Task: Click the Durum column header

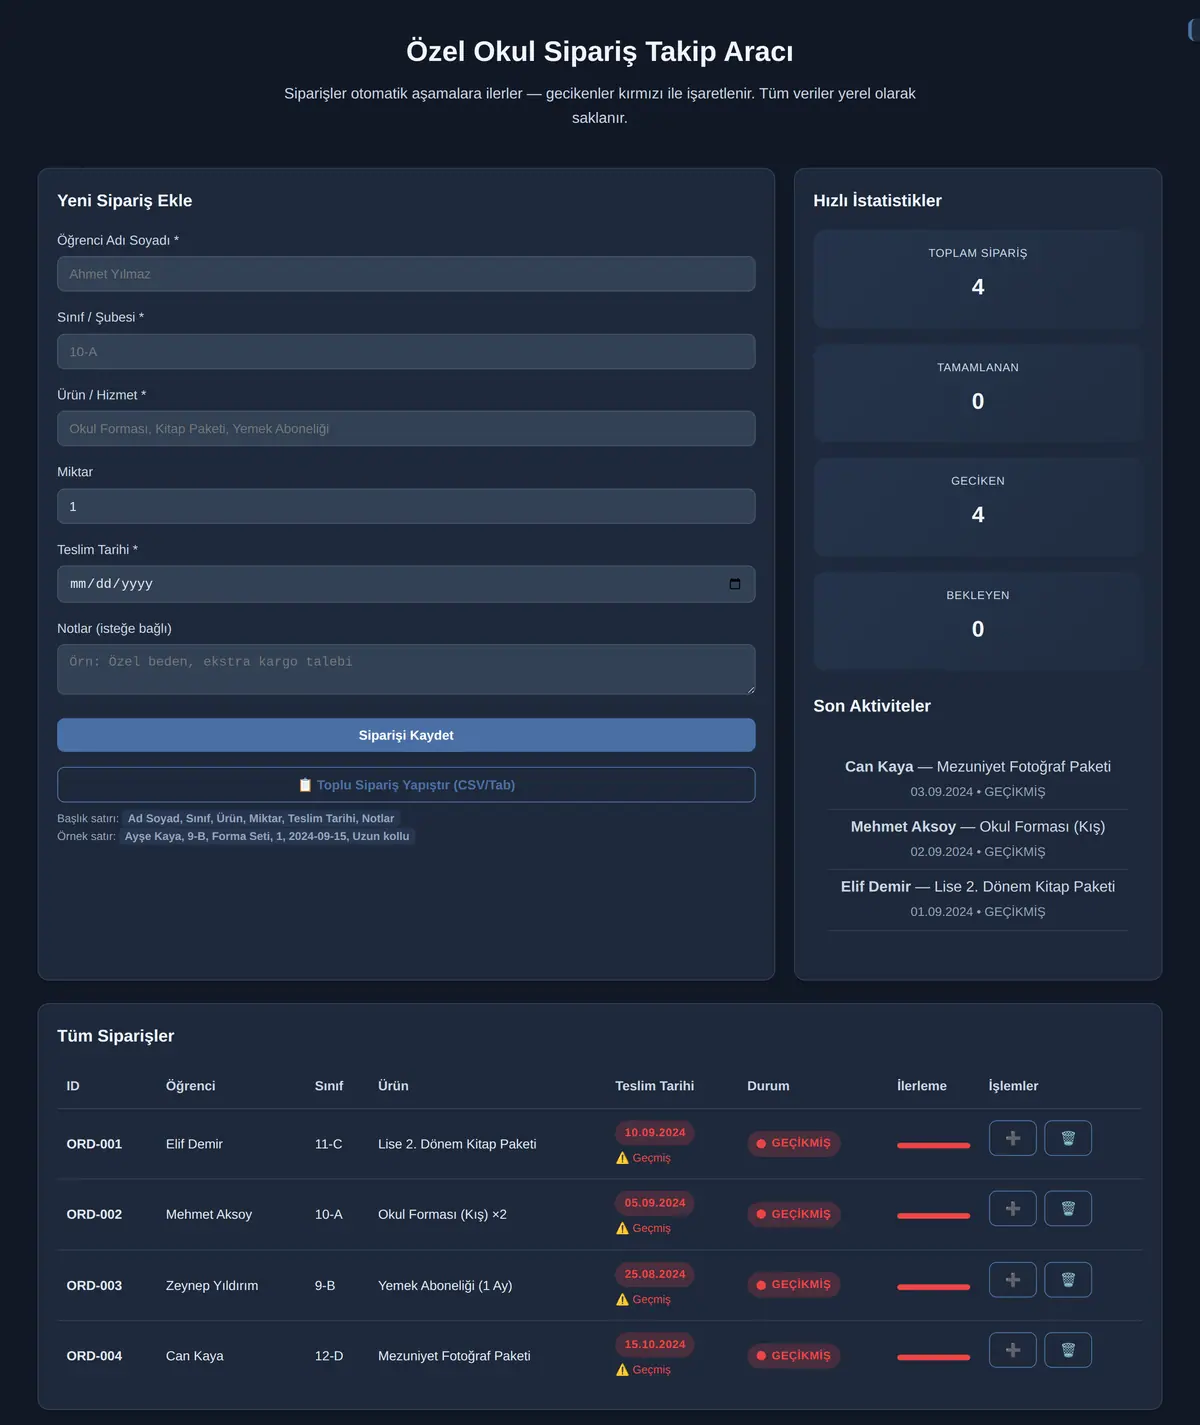Action: point(768,1086)
